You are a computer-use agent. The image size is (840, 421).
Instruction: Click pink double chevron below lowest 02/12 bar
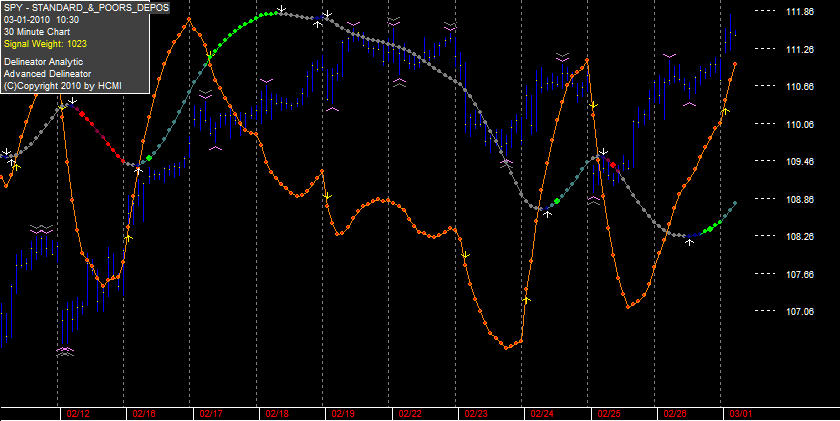pos(65,351)
